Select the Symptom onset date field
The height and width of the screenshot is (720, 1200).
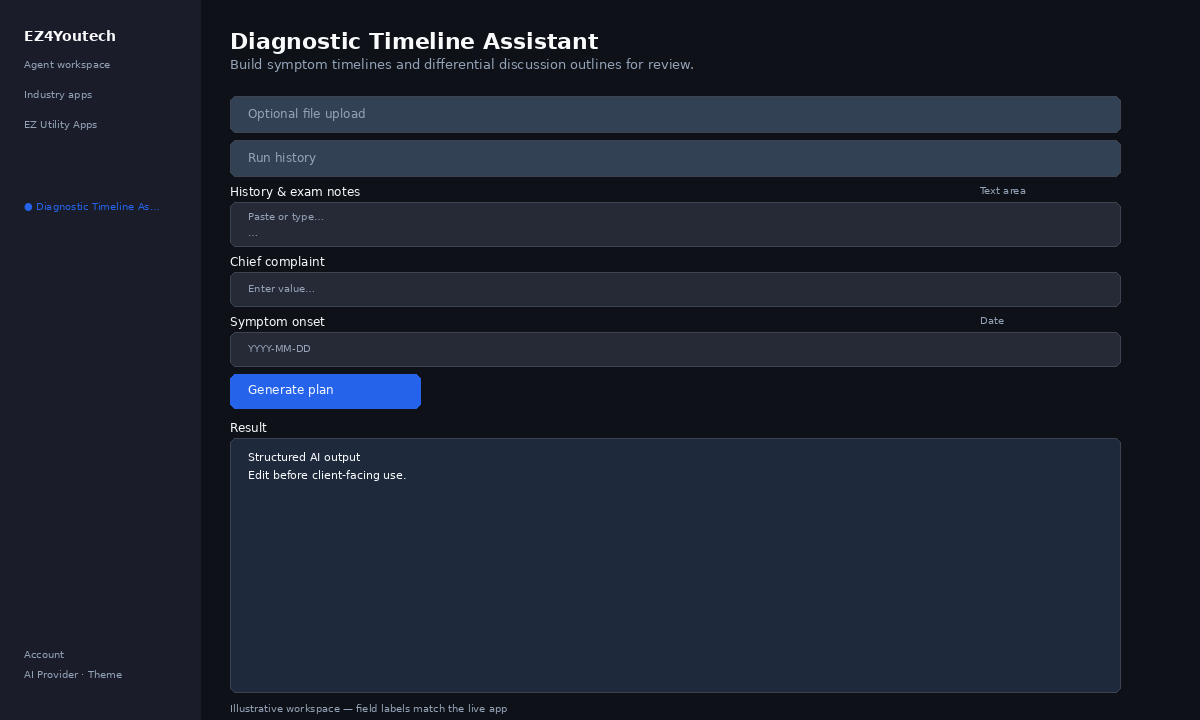pos(675,349)
